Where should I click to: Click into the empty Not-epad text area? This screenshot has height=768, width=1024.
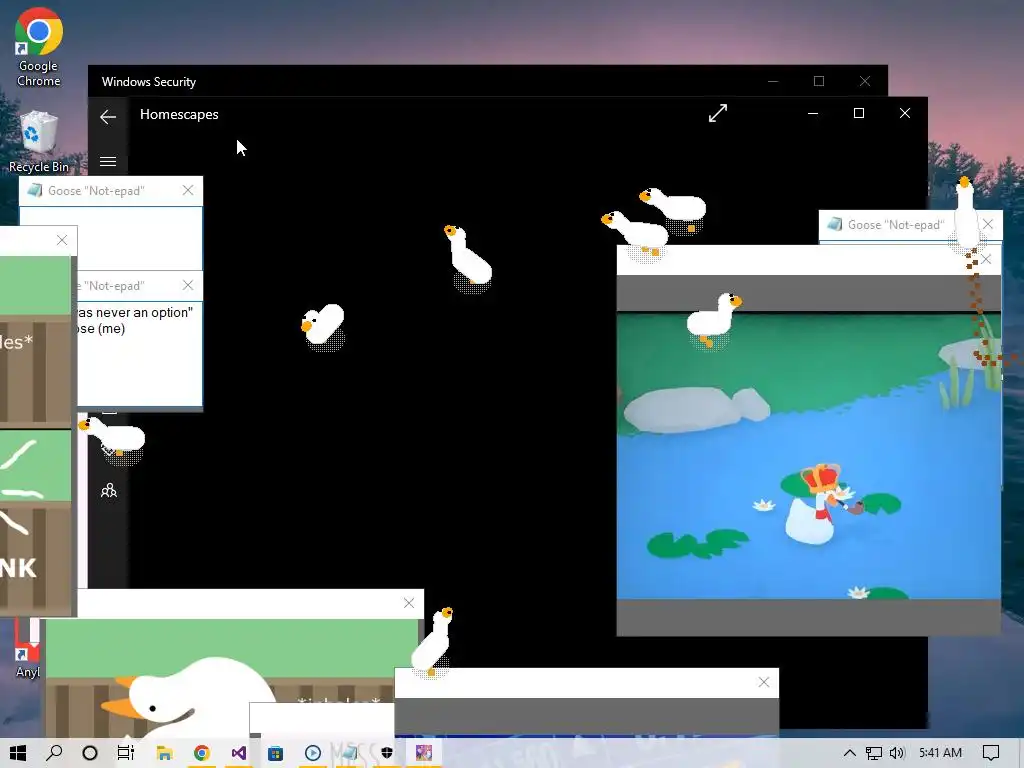point(111,238)
